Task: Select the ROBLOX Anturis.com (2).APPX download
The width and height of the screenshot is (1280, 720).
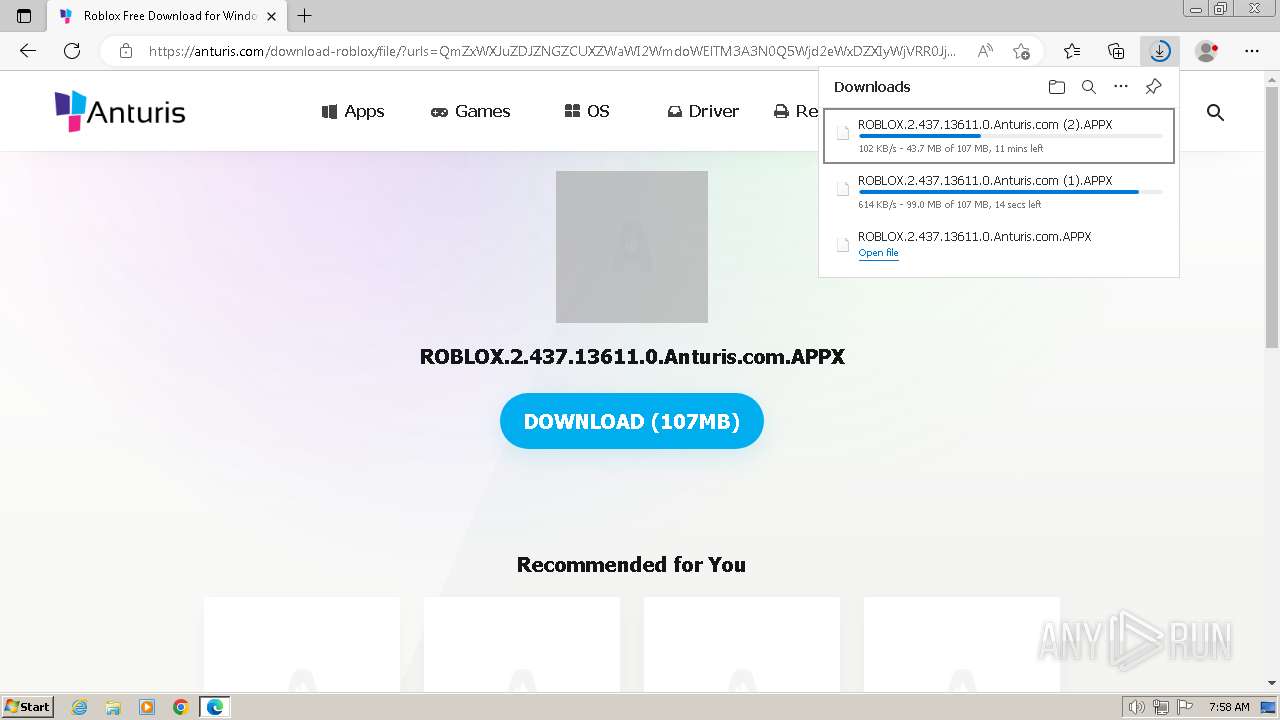Action: (x=999, y=136)
